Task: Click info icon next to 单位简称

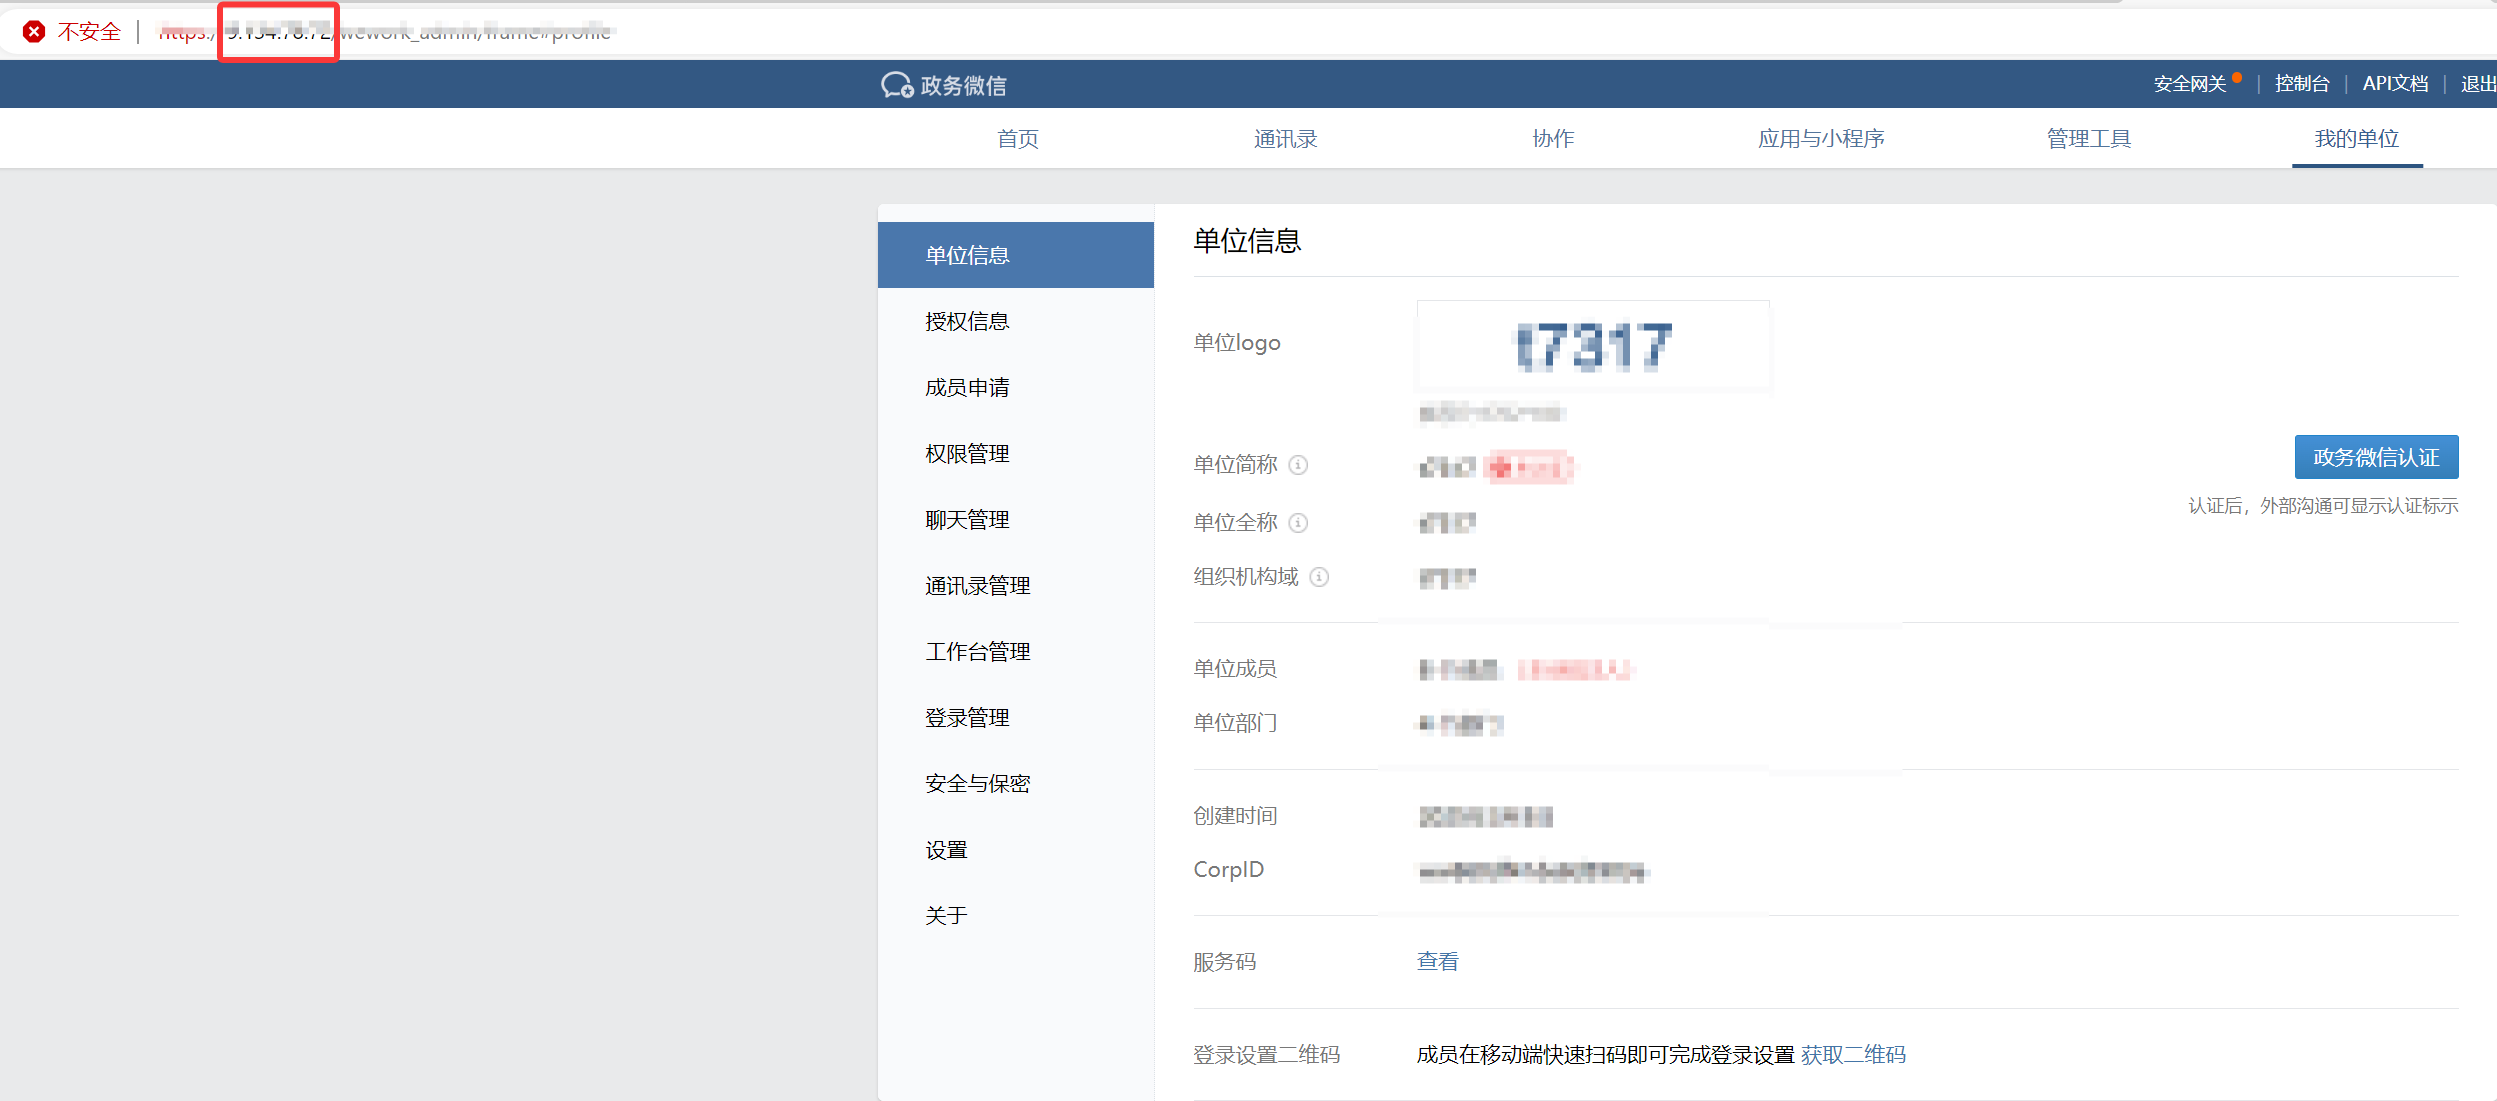Action: 1298,465
